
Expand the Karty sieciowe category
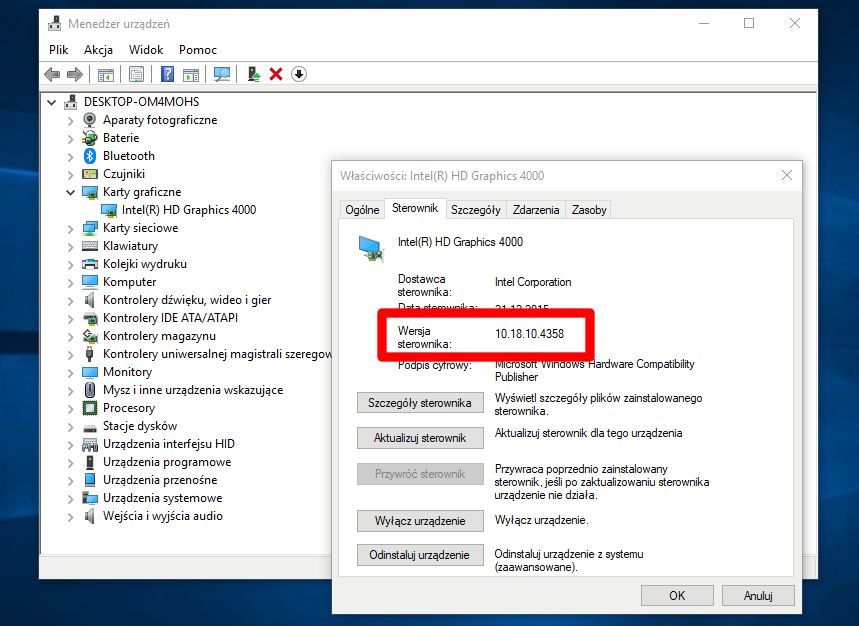pos(70,228)
